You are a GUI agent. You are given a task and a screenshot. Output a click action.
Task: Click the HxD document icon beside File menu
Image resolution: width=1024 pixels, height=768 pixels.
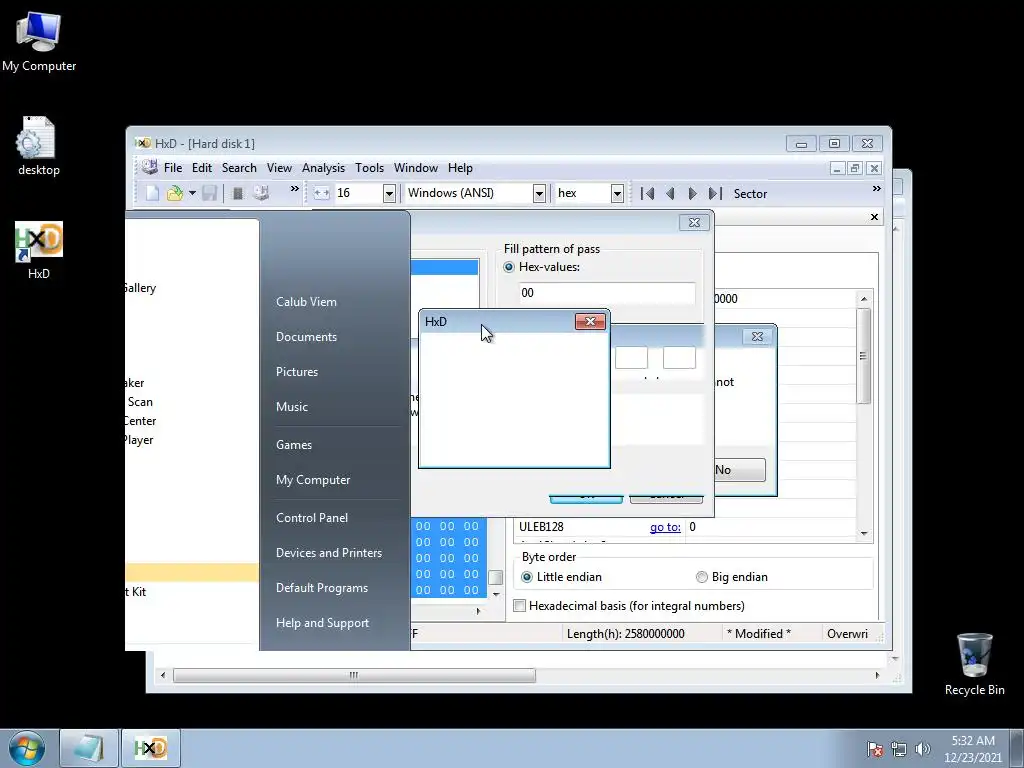(x=150, y=167)
